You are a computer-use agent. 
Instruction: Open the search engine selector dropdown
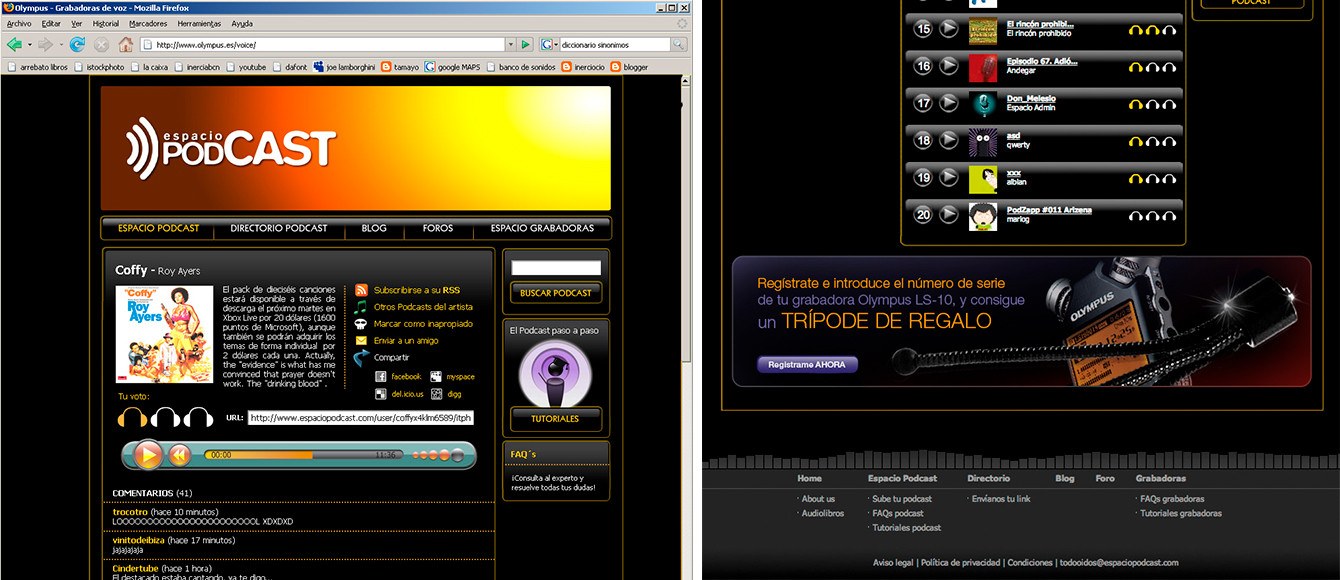556,45
